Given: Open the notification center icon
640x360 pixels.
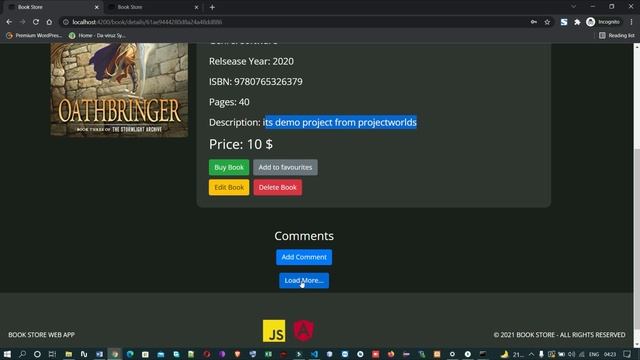Looking at the screenshot, I should [627, 354].
